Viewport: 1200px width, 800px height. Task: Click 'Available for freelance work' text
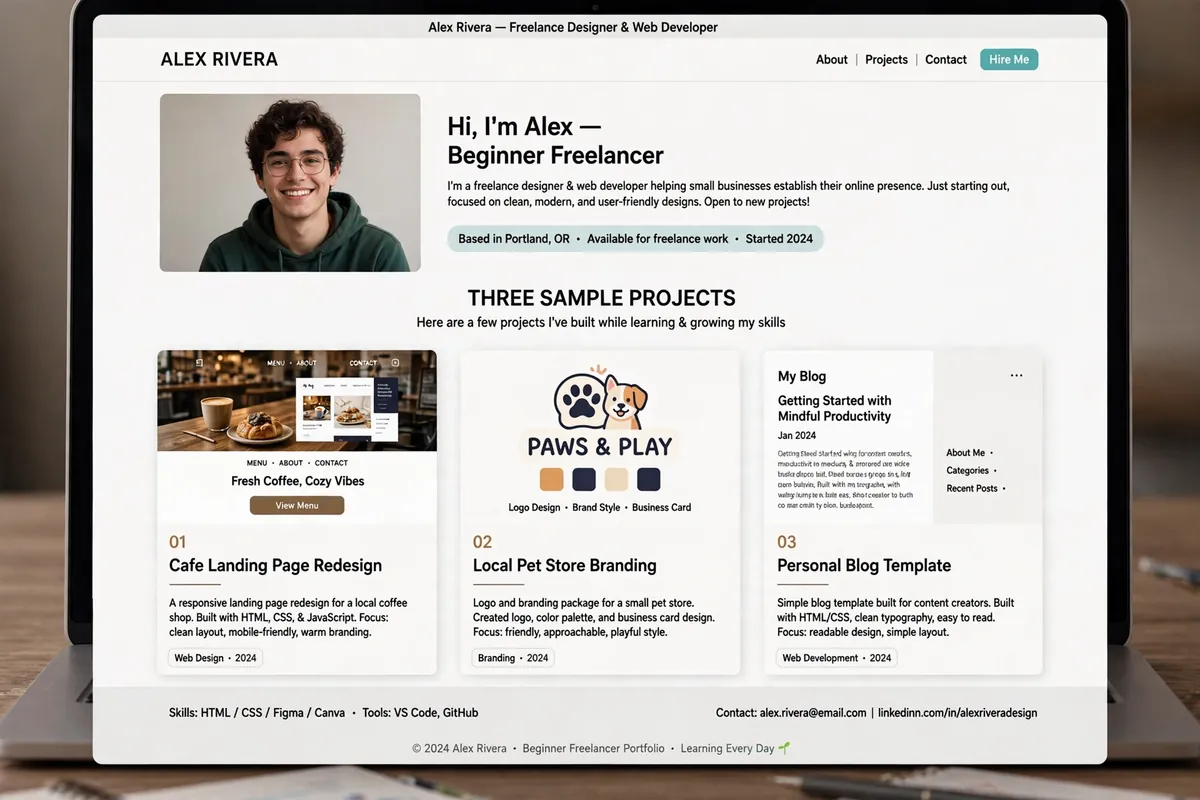[657, 239]
